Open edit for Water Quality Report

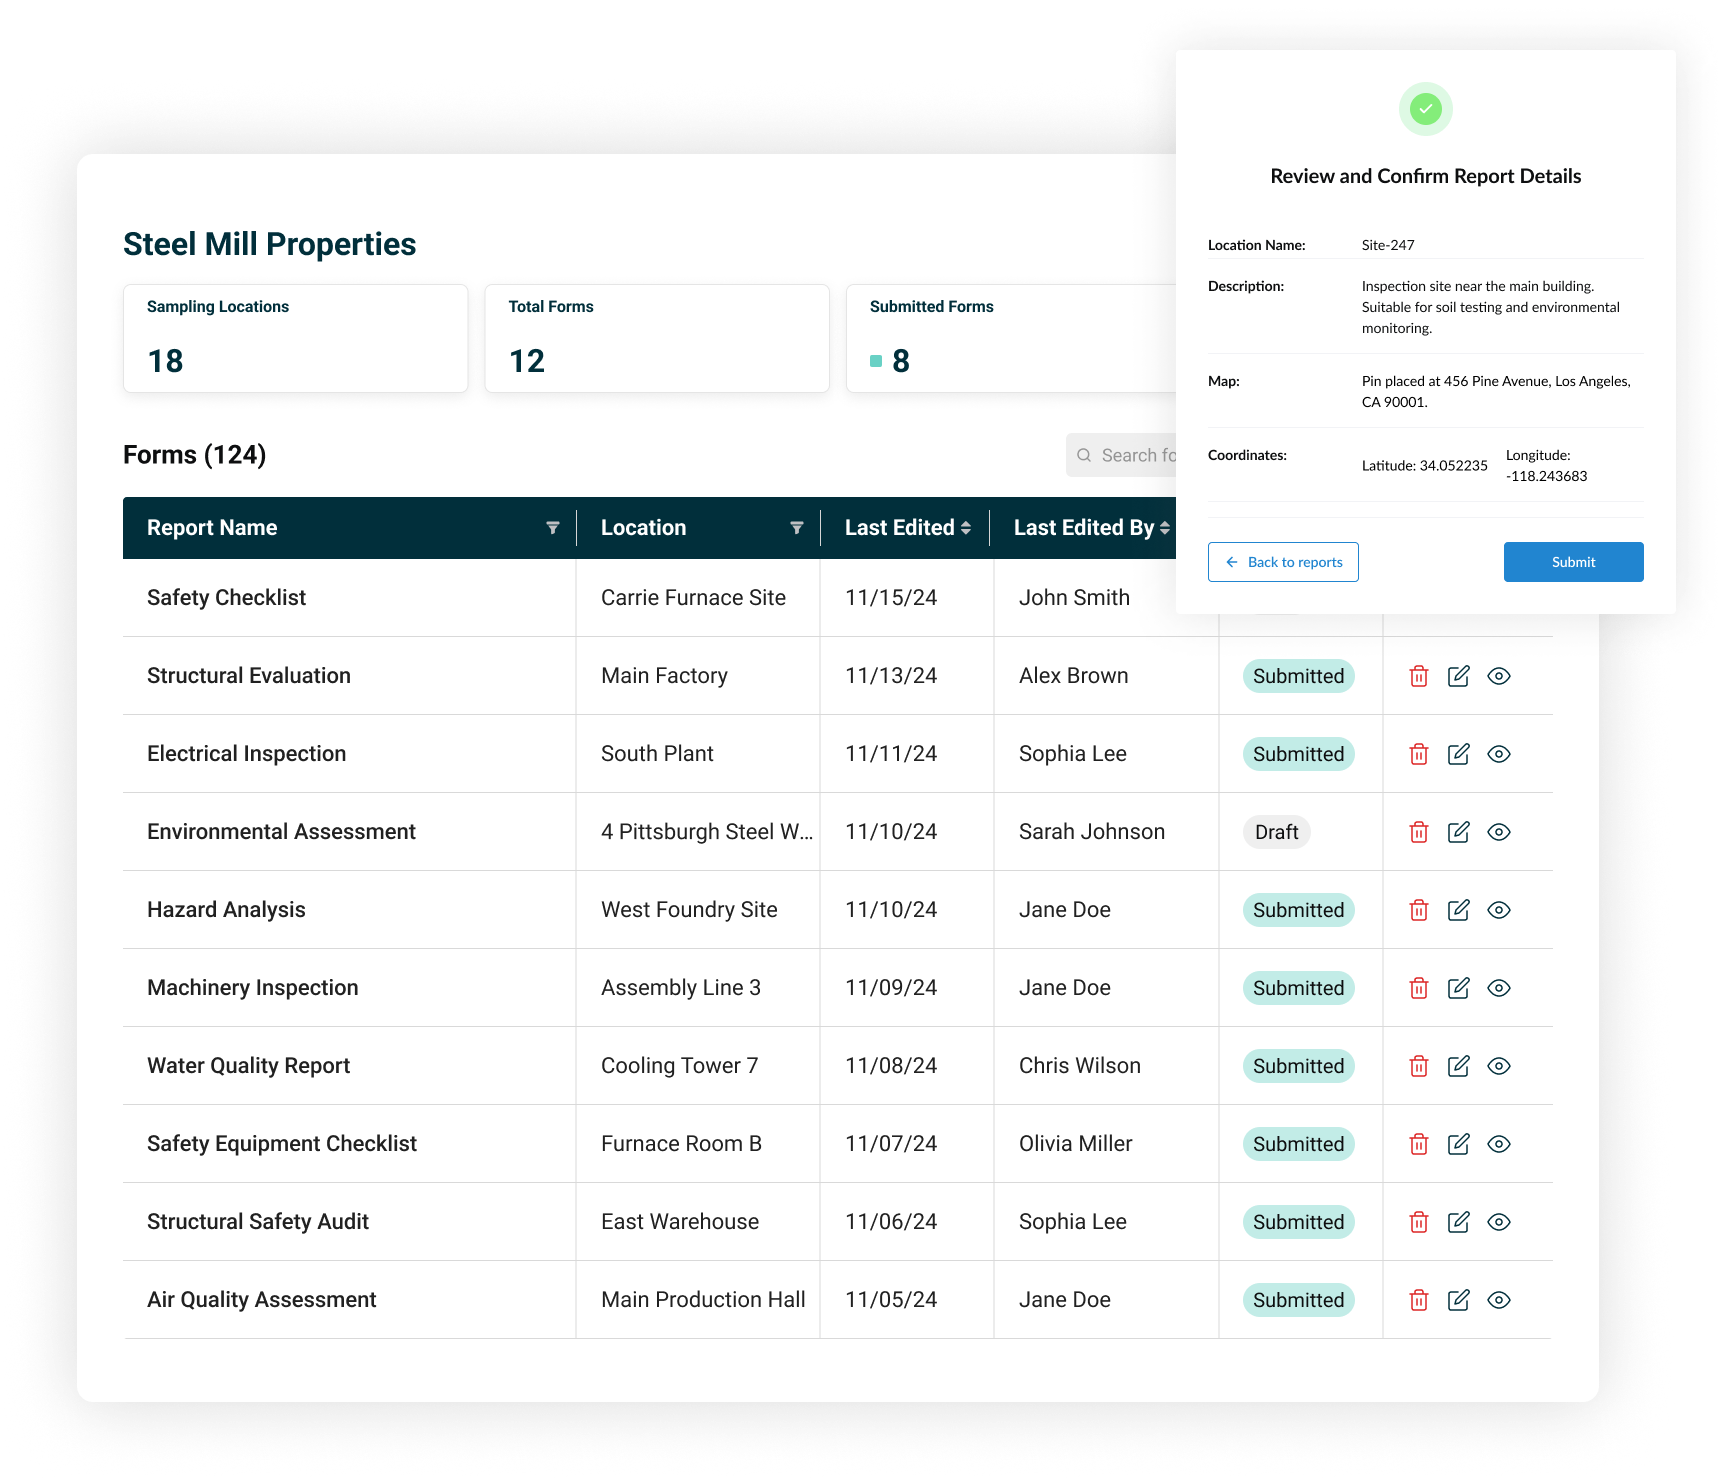coord(1458,1066)
